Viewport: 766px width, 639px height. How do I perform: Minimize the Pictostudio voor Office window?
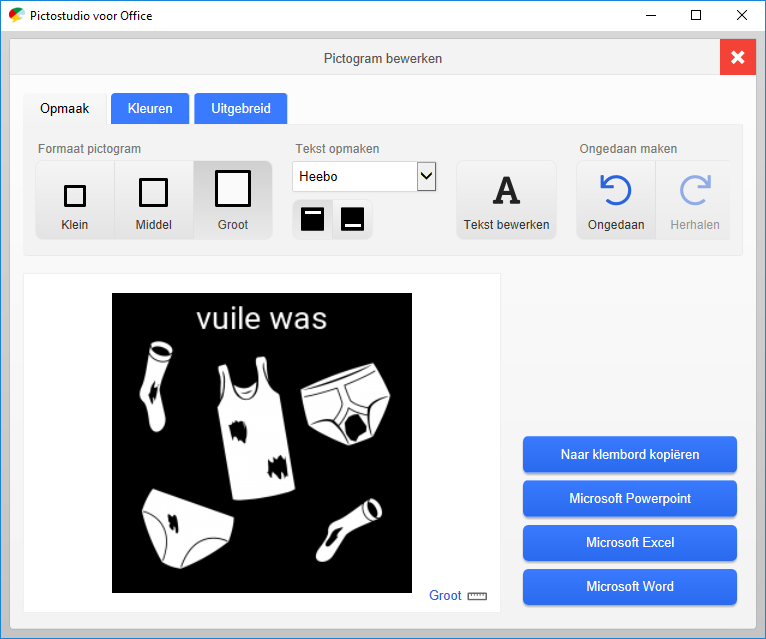pyautogui.click(x=651, y=15)
